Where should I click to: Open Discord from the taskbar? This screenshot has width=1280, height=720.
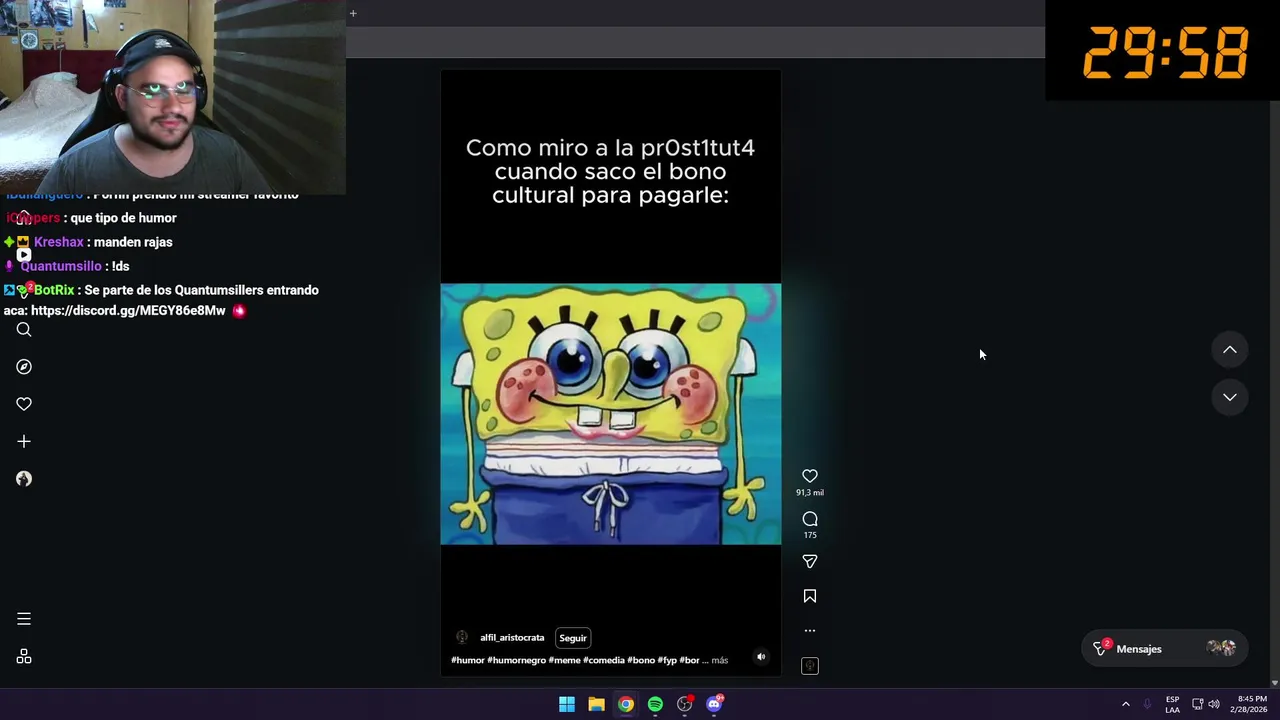[714, 704]
